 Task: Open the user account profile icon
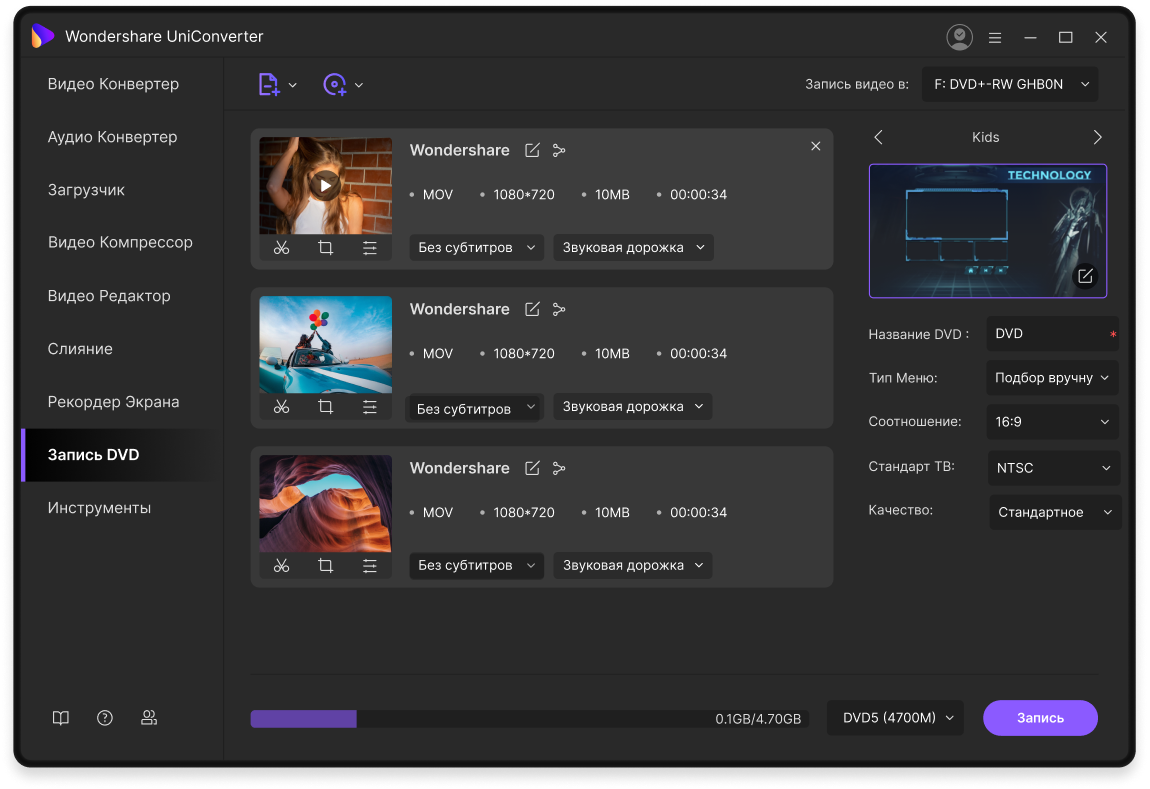959,37
